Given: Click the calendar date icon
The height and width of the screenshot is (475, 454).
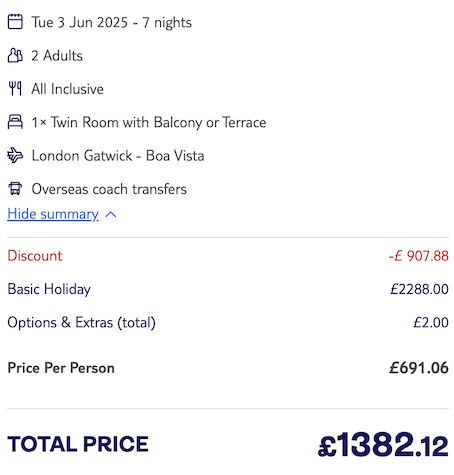Looking at the screenshot, I should coord(15,22).
